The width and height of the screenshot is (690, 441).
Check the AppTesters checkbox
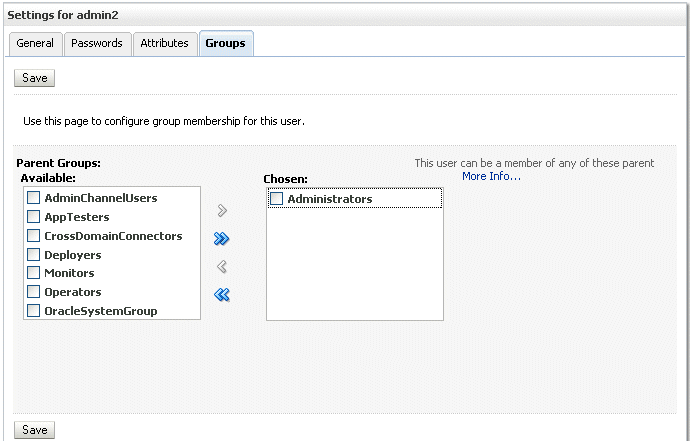(x=33, y=217)
